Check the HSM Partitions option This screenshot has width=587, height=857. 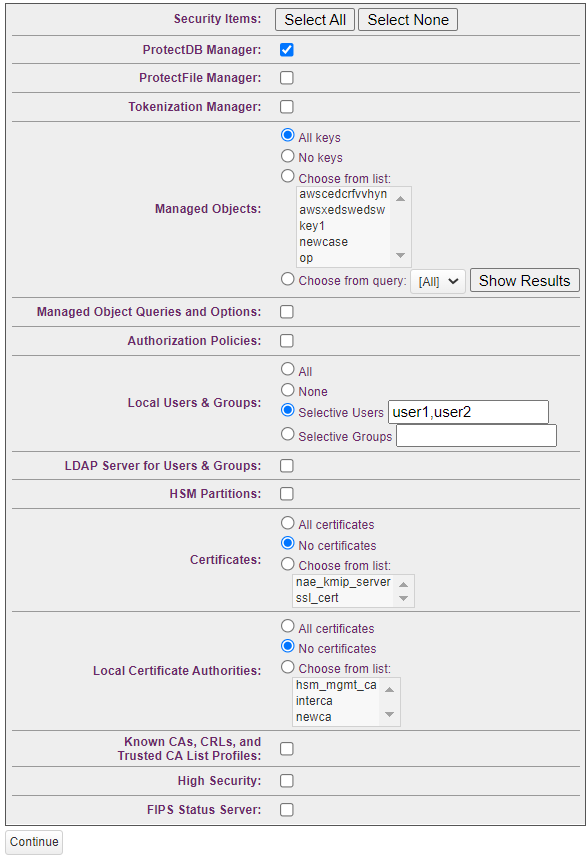tap(286, 493)
